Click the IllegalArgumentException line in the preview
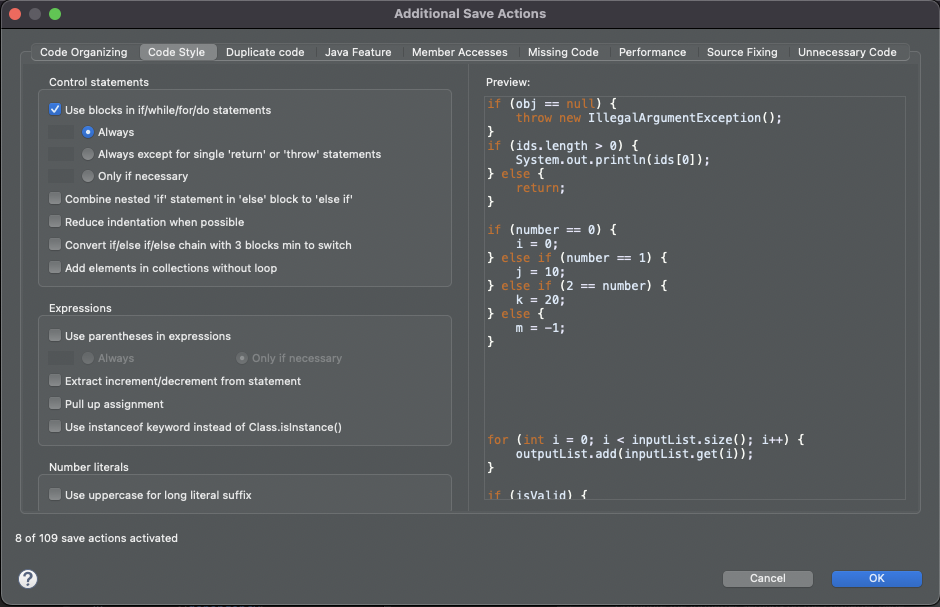The height and width of the screenshot is (607, 940). tap(649, 118)
